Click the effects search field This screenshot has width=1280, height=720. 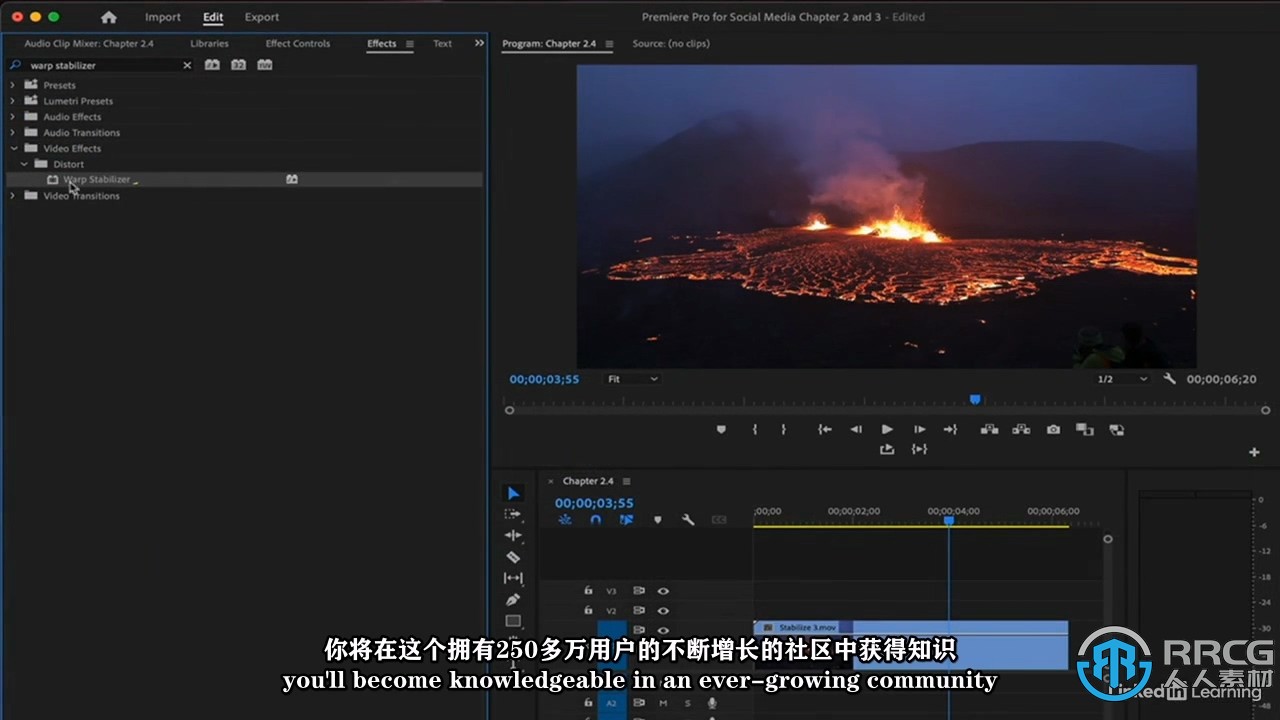102,65
